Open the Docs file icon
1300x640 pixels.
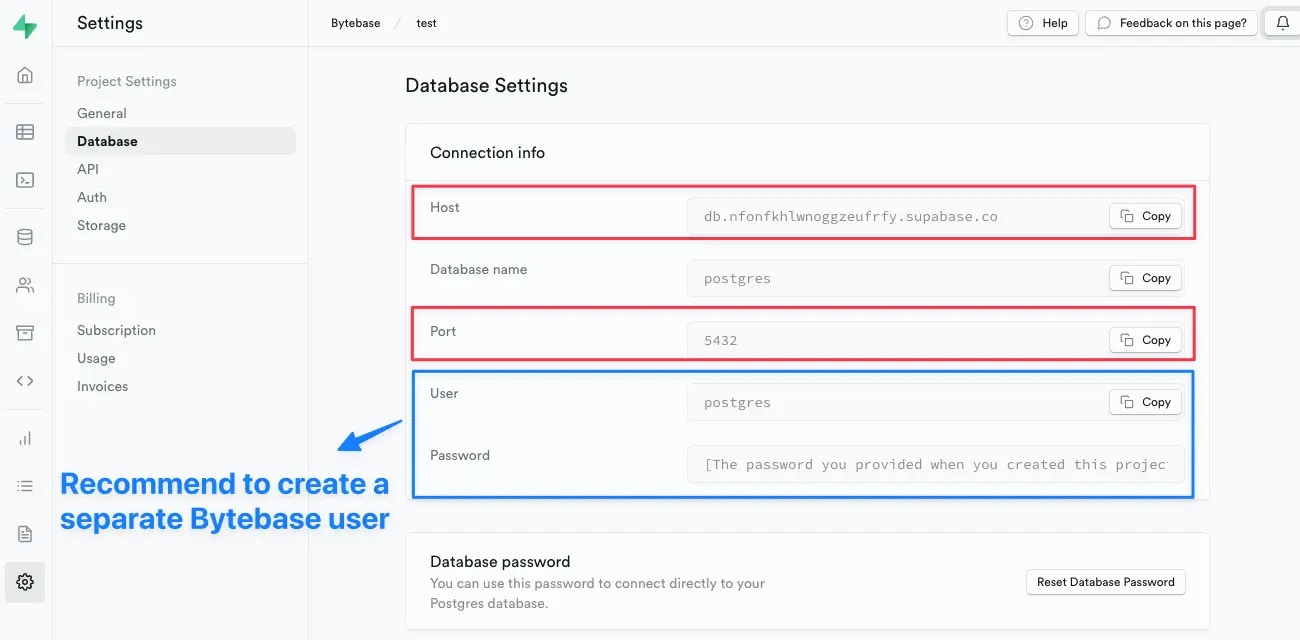tap(24, 533)
